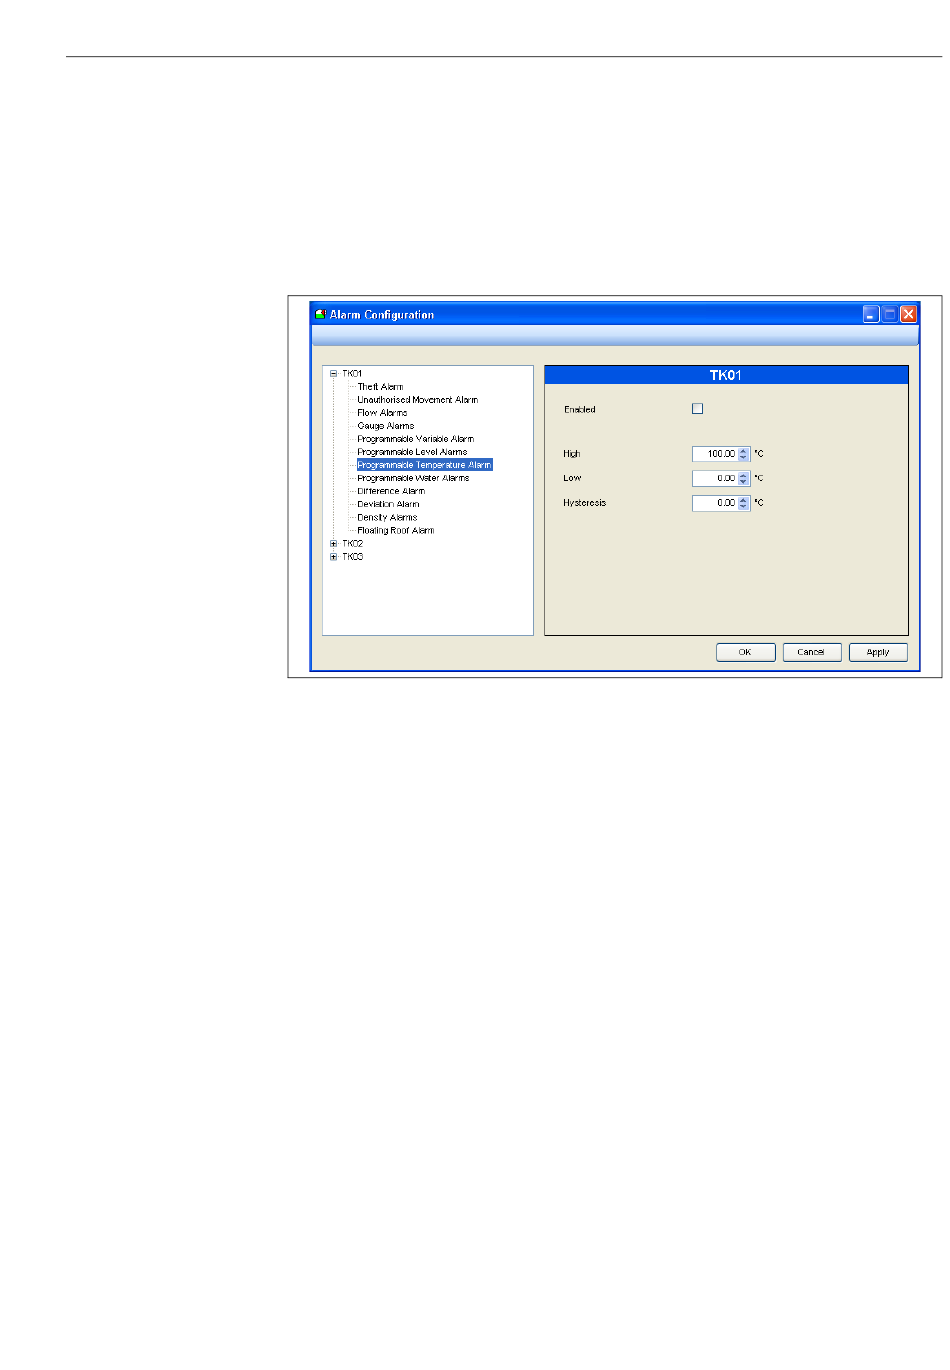Select Unauthorised Movement Alarm
The width and height of the screenshot is (950, 1370).
pyautogui.click(x=418, y=400)
